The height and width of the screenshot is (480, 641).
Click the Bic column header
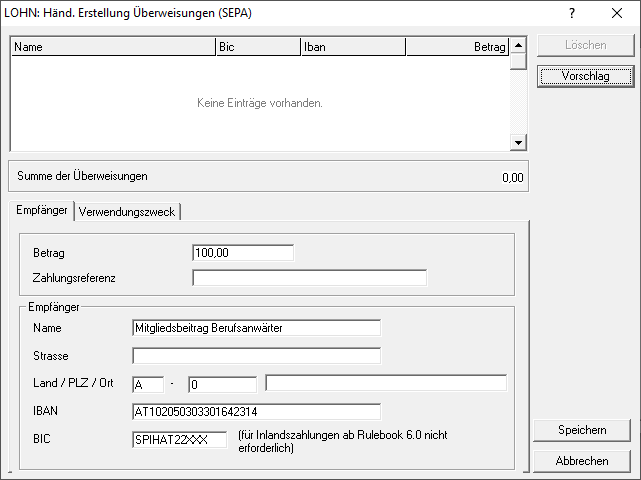(257, 46)
